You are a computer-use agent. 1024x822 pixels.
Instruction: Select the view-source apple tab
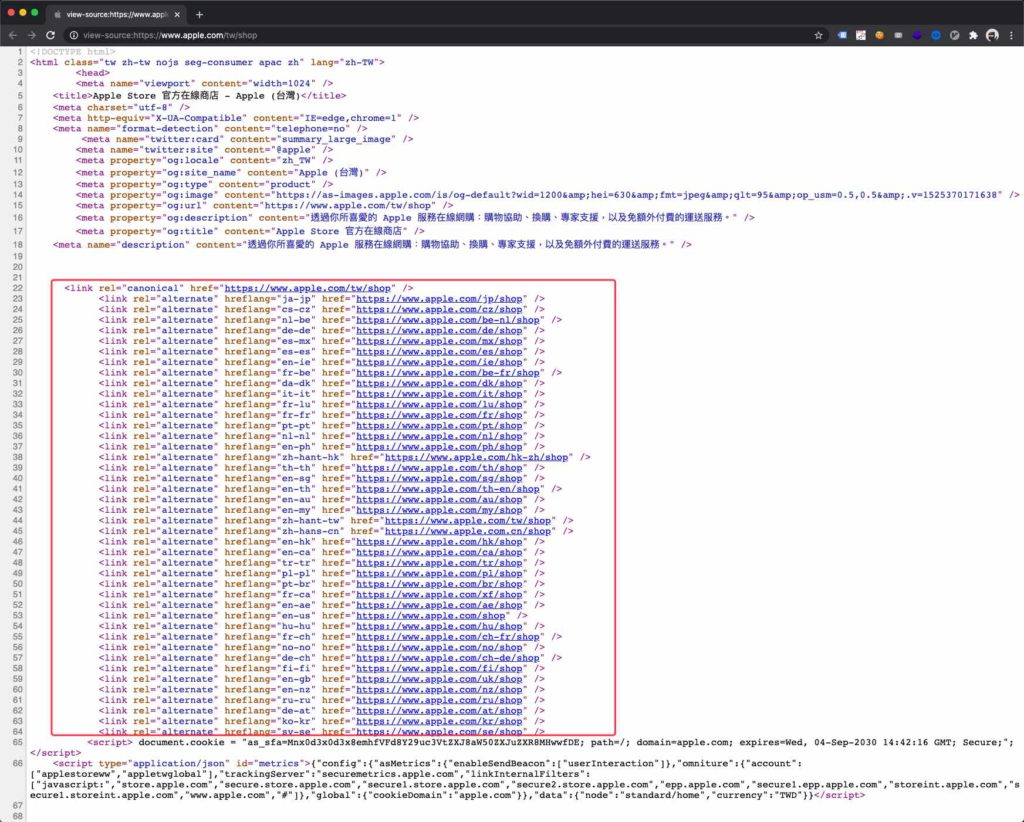coord(117,14)
